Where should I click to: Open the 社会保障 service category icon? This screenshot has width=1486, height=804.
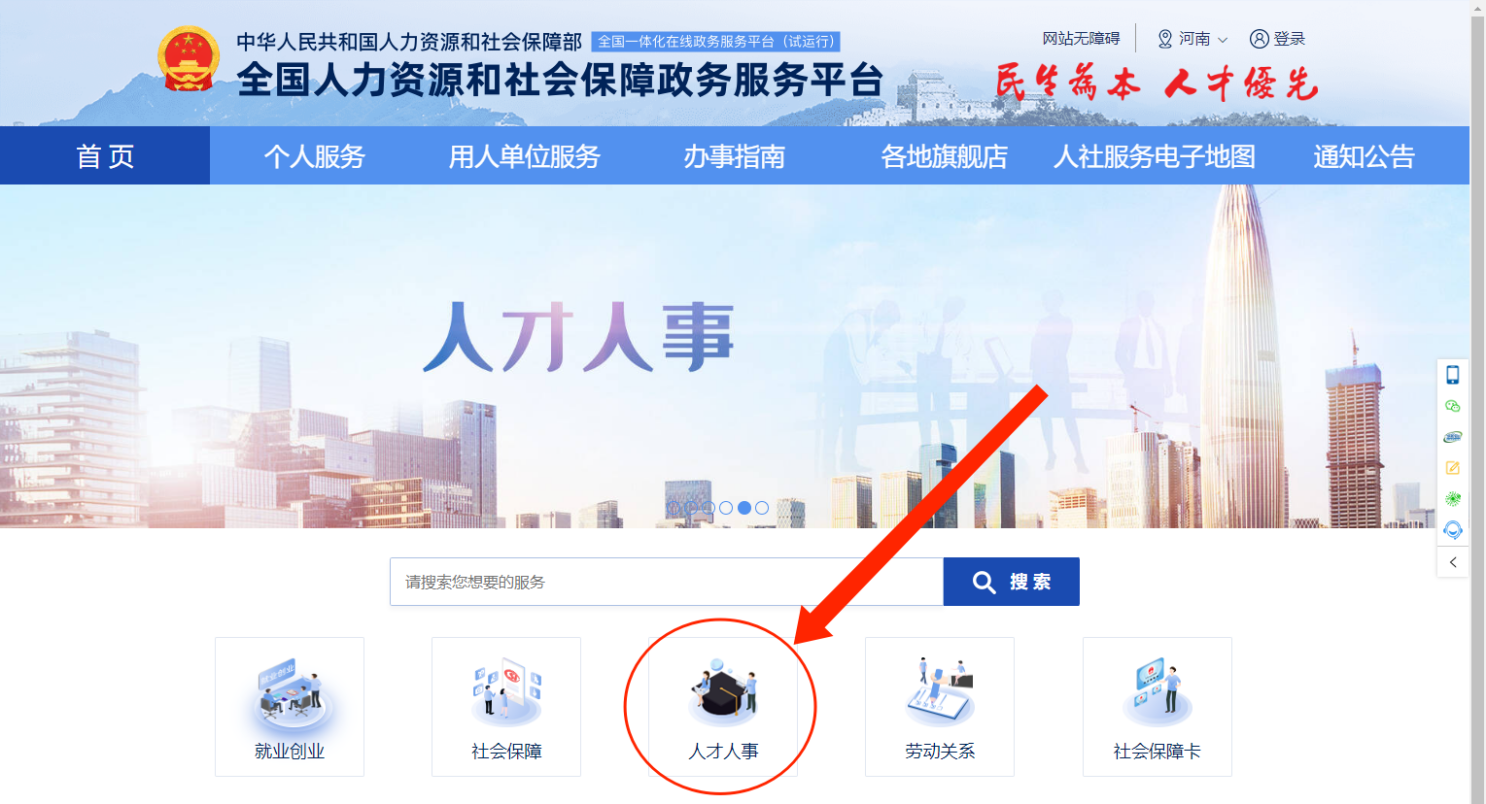[506, 707]
